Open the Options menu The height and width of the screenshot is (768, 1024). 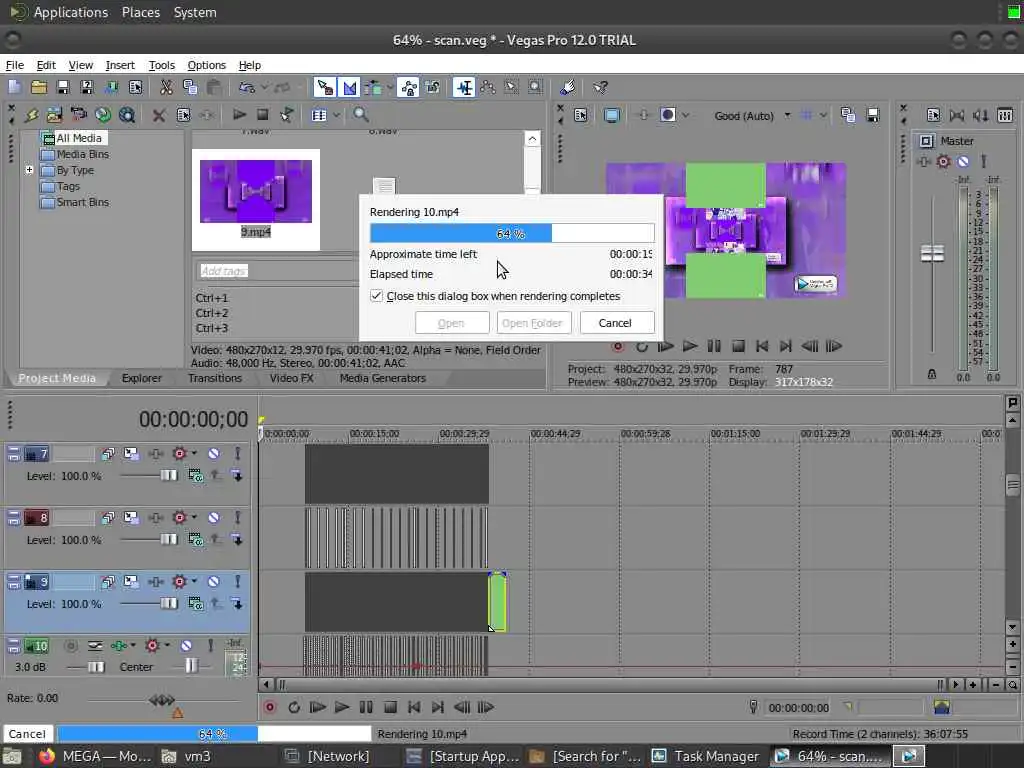(206, 65)
